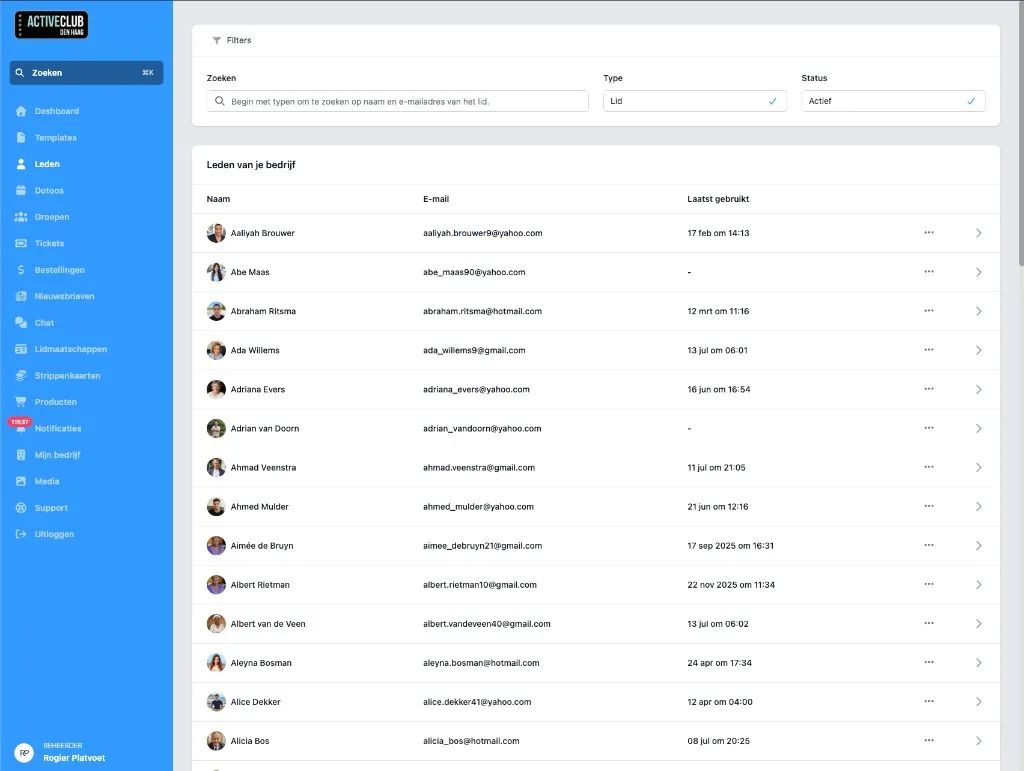Open more options for Ada Willems

[929, 350]
